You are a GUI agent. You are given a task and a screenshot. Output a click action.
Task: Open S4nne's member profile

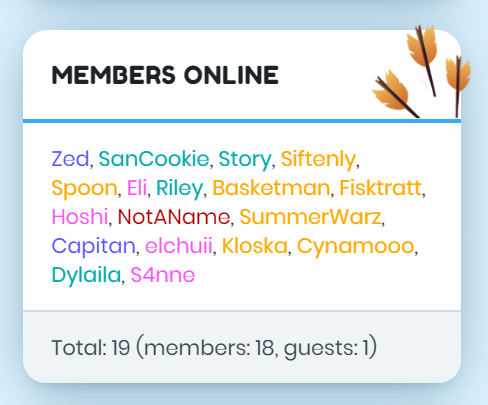click(x=163, y=275)
